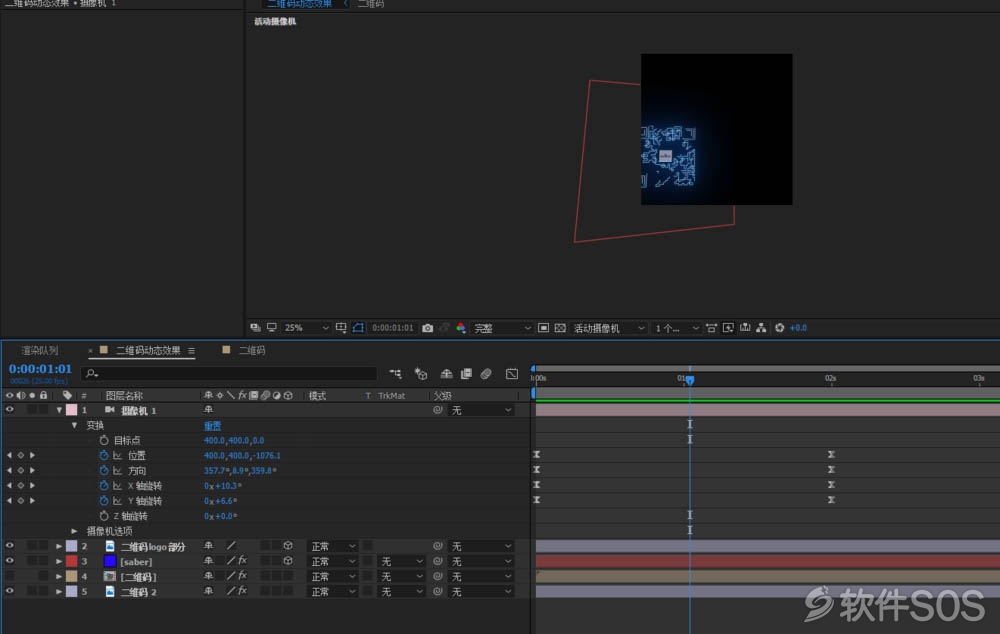
Task: Click the viewer 0:00:01:01 time button
Action: (393, 328)
